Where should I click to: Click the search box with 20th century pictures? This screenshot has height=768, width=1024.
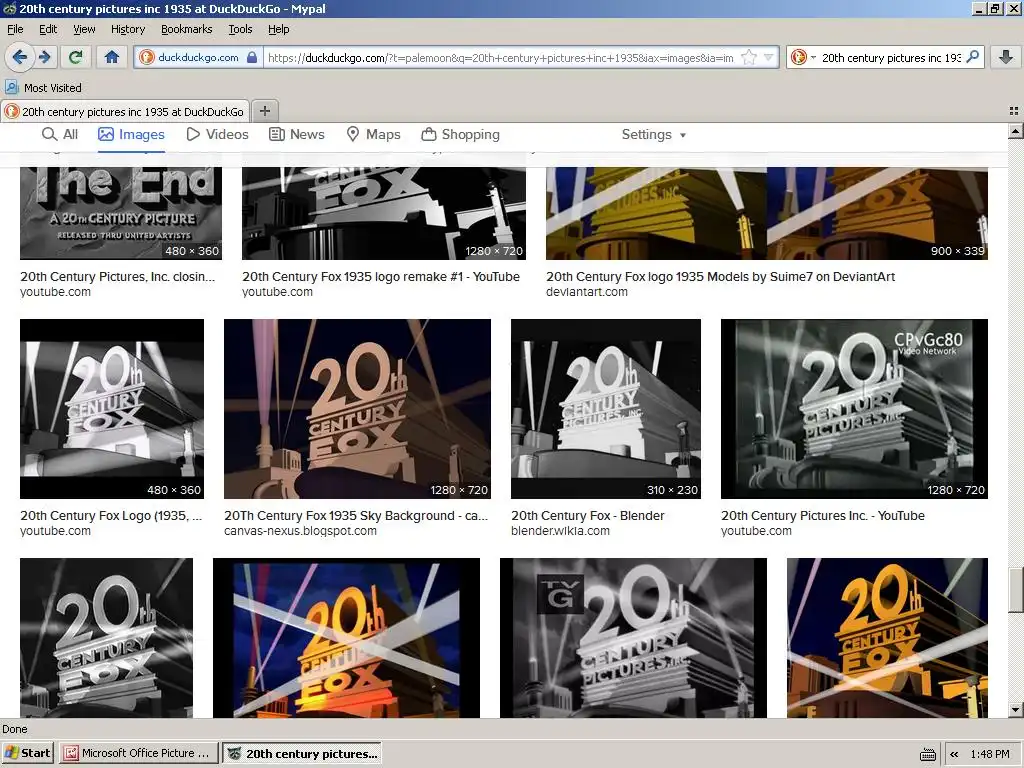point(891,57)
